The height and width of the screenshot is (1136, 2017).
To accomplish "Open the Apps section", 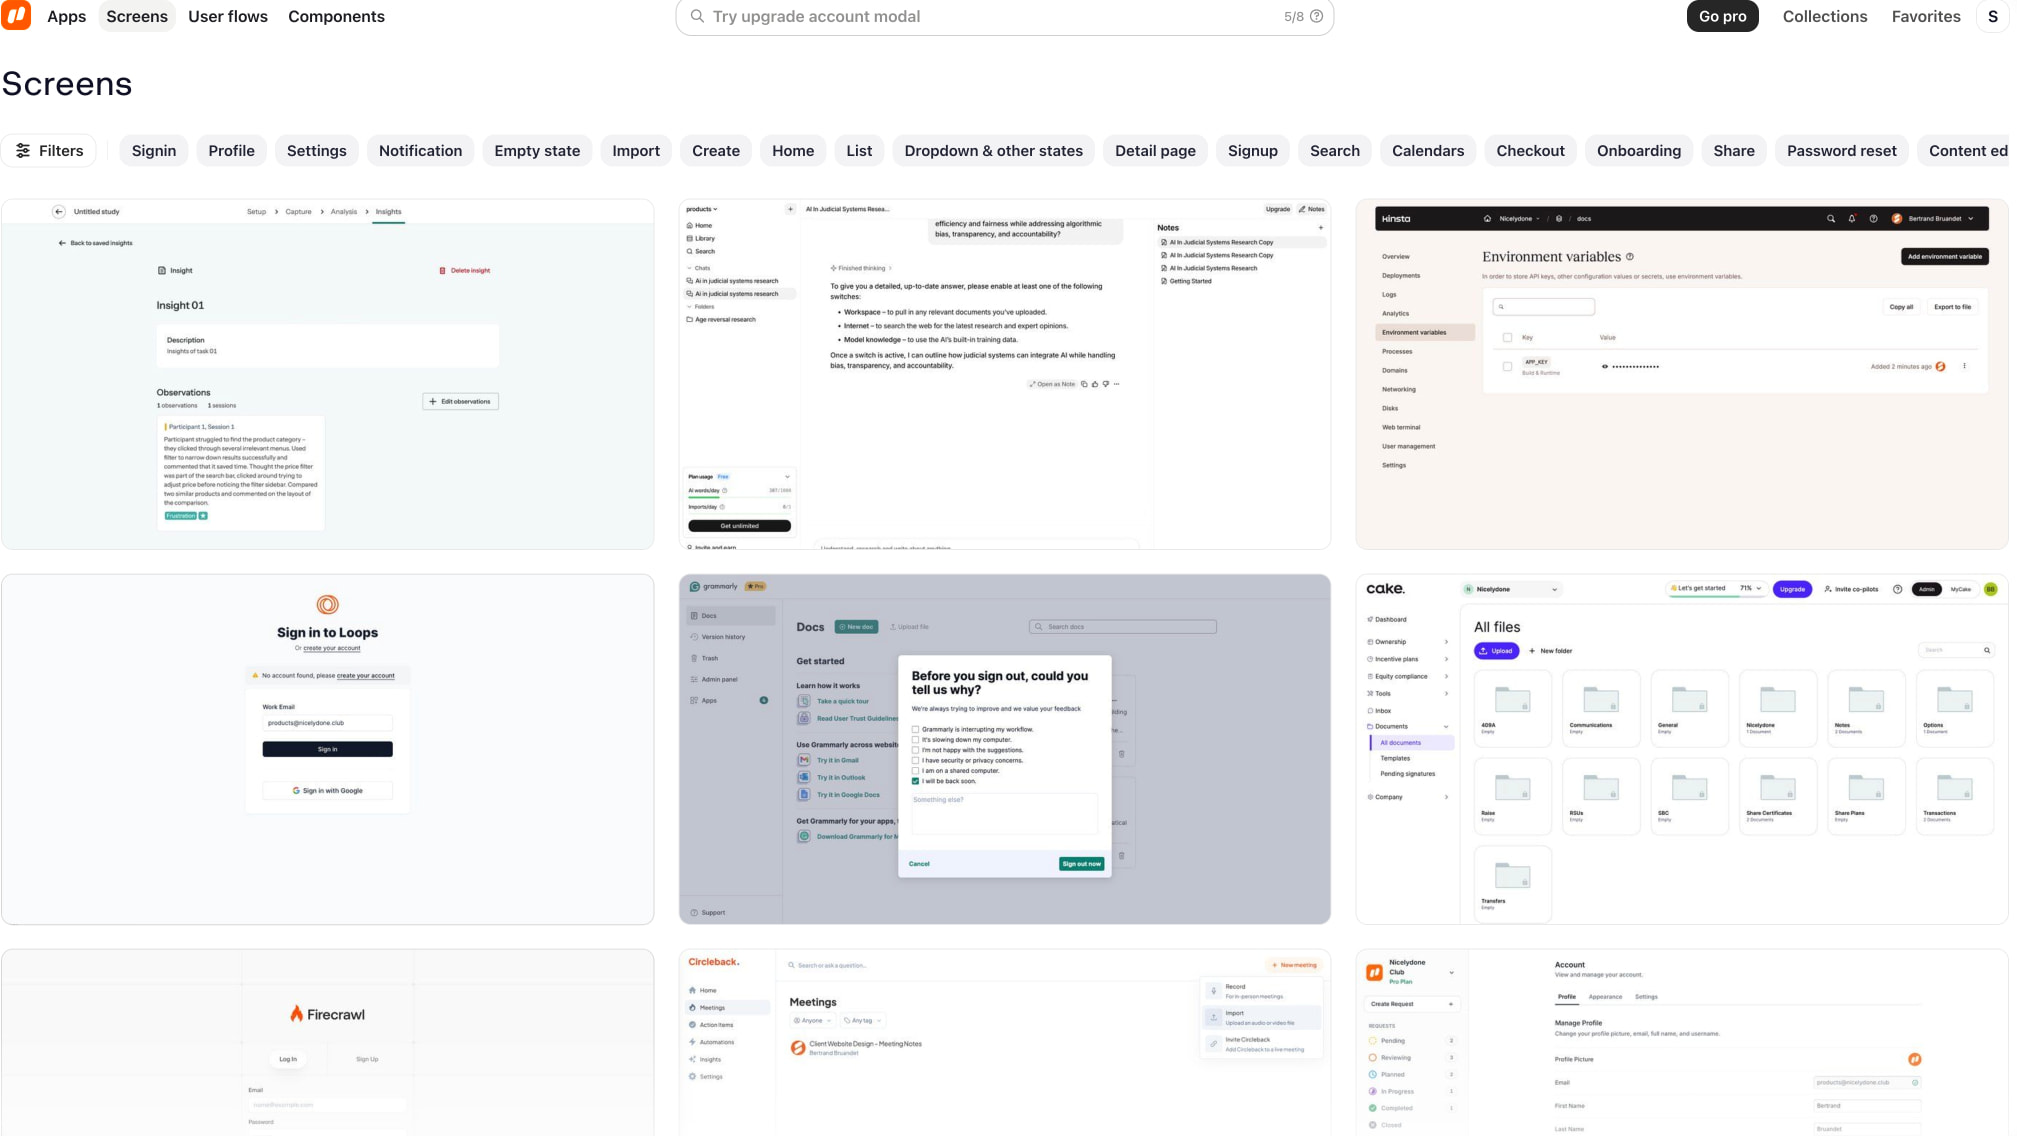I will [66, 16].
